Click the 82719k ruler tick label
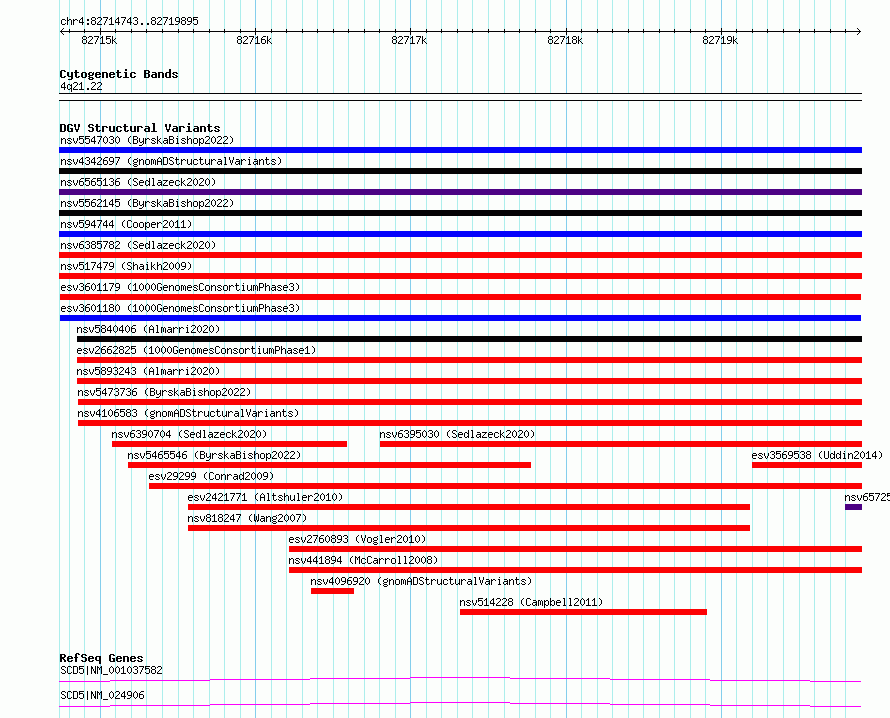 (x=720, y=40)
